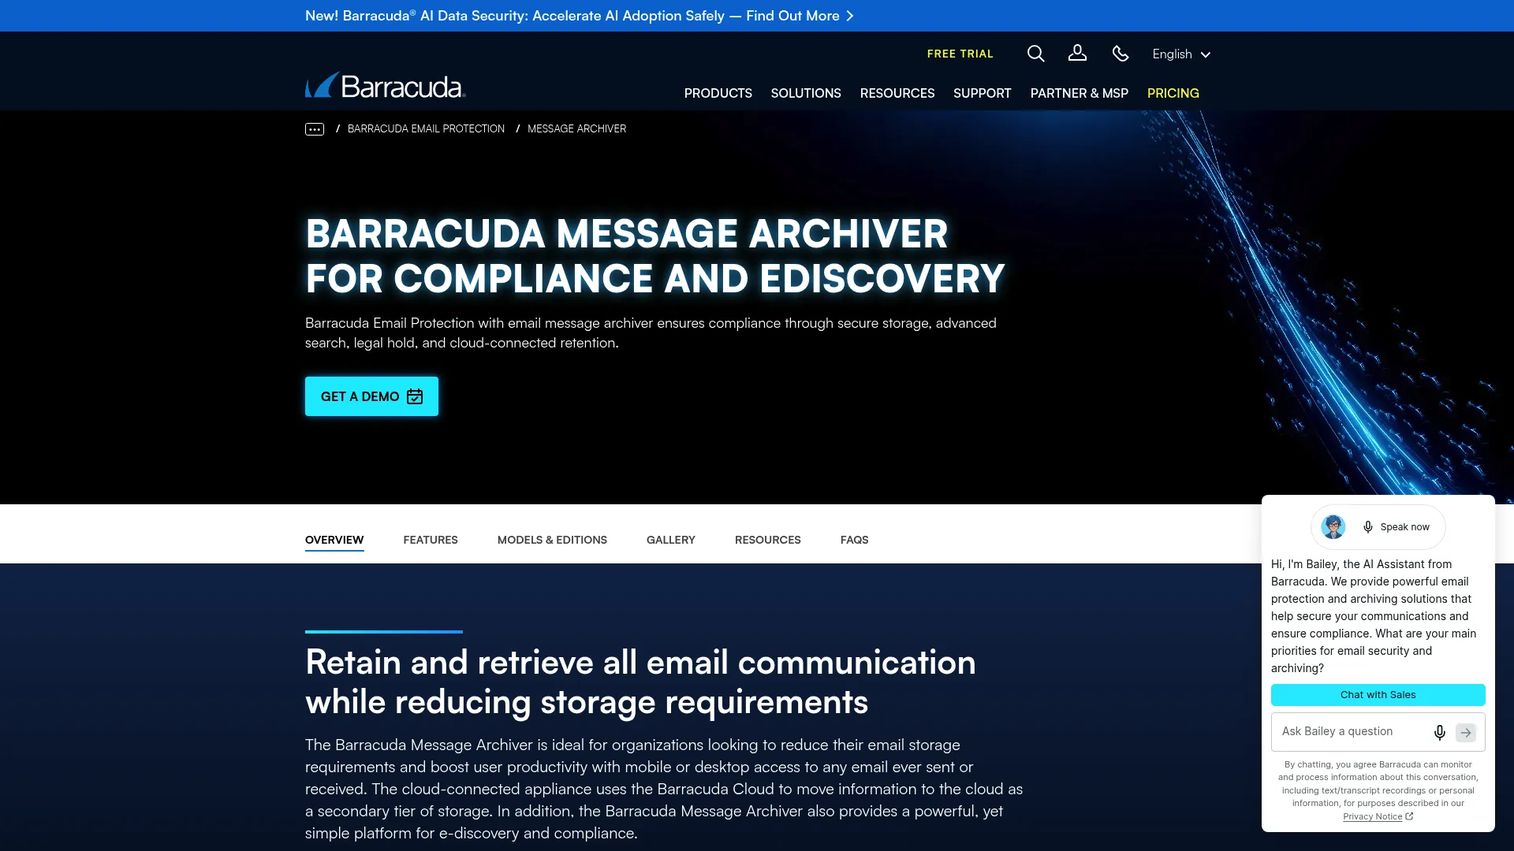Screen dimensions: 1514x851
Task: Open the Products menu
Action: tap(718, 93)
